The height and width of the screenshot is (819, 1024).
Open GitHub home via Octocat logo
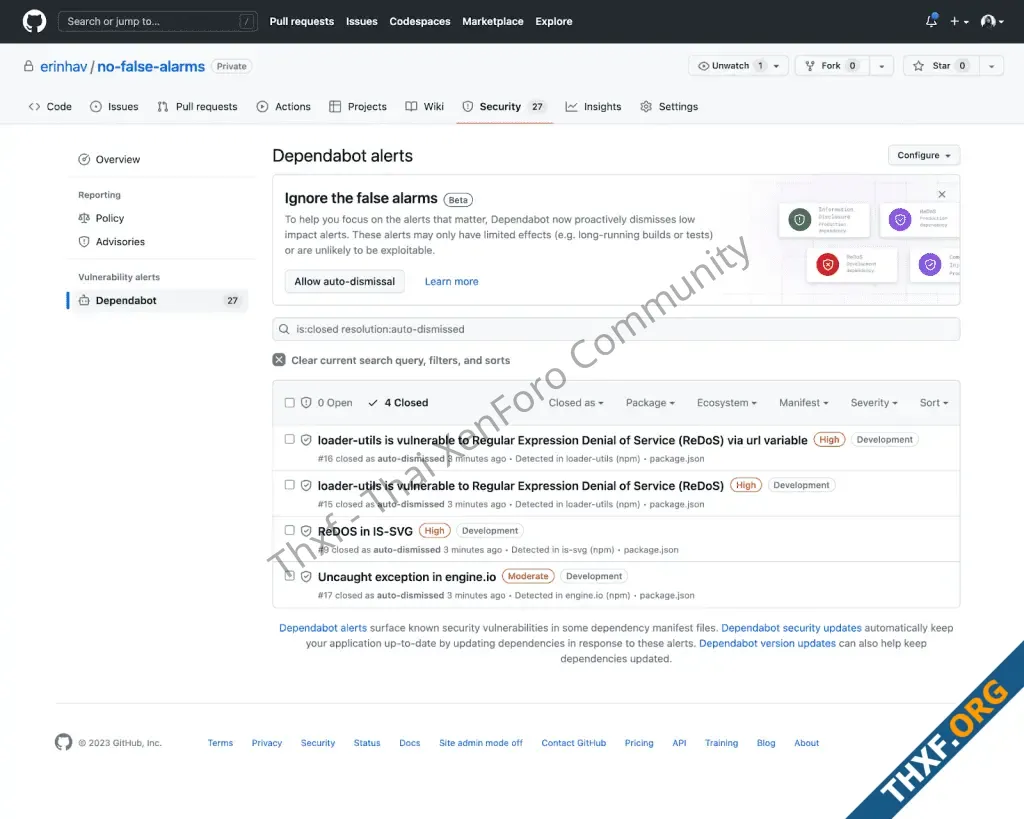pos(34,21)
